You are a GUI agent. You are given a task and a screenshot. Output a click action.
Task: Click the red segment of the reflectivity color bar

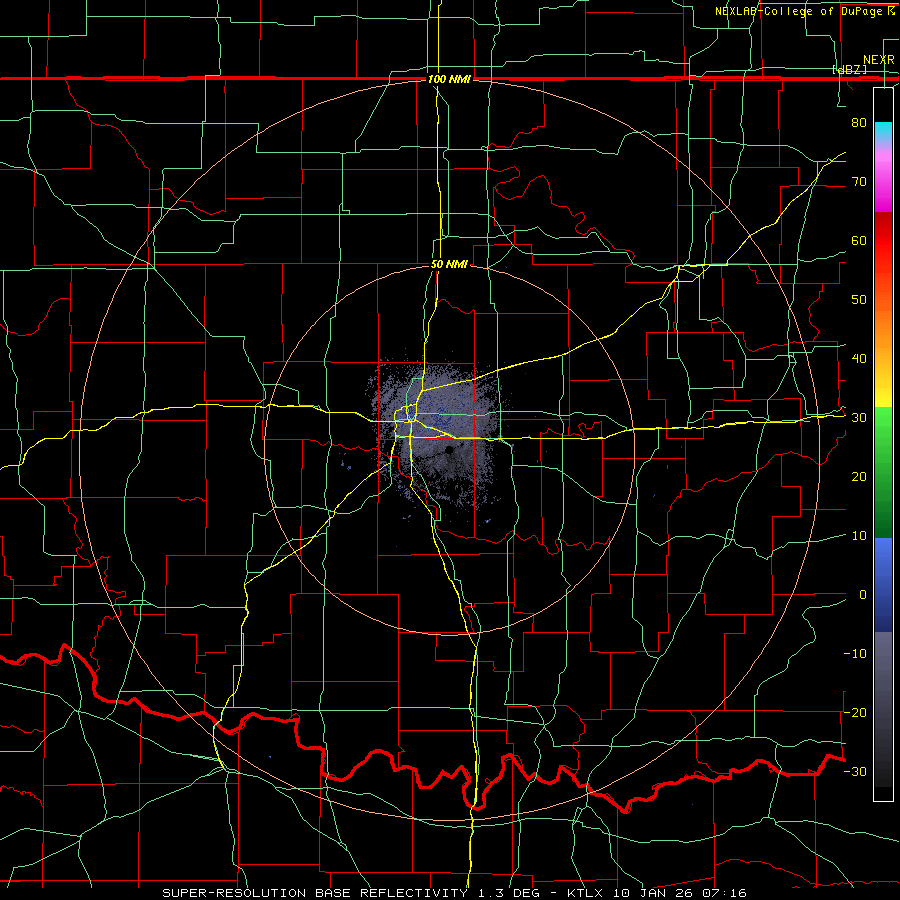(x=883, y=241)
